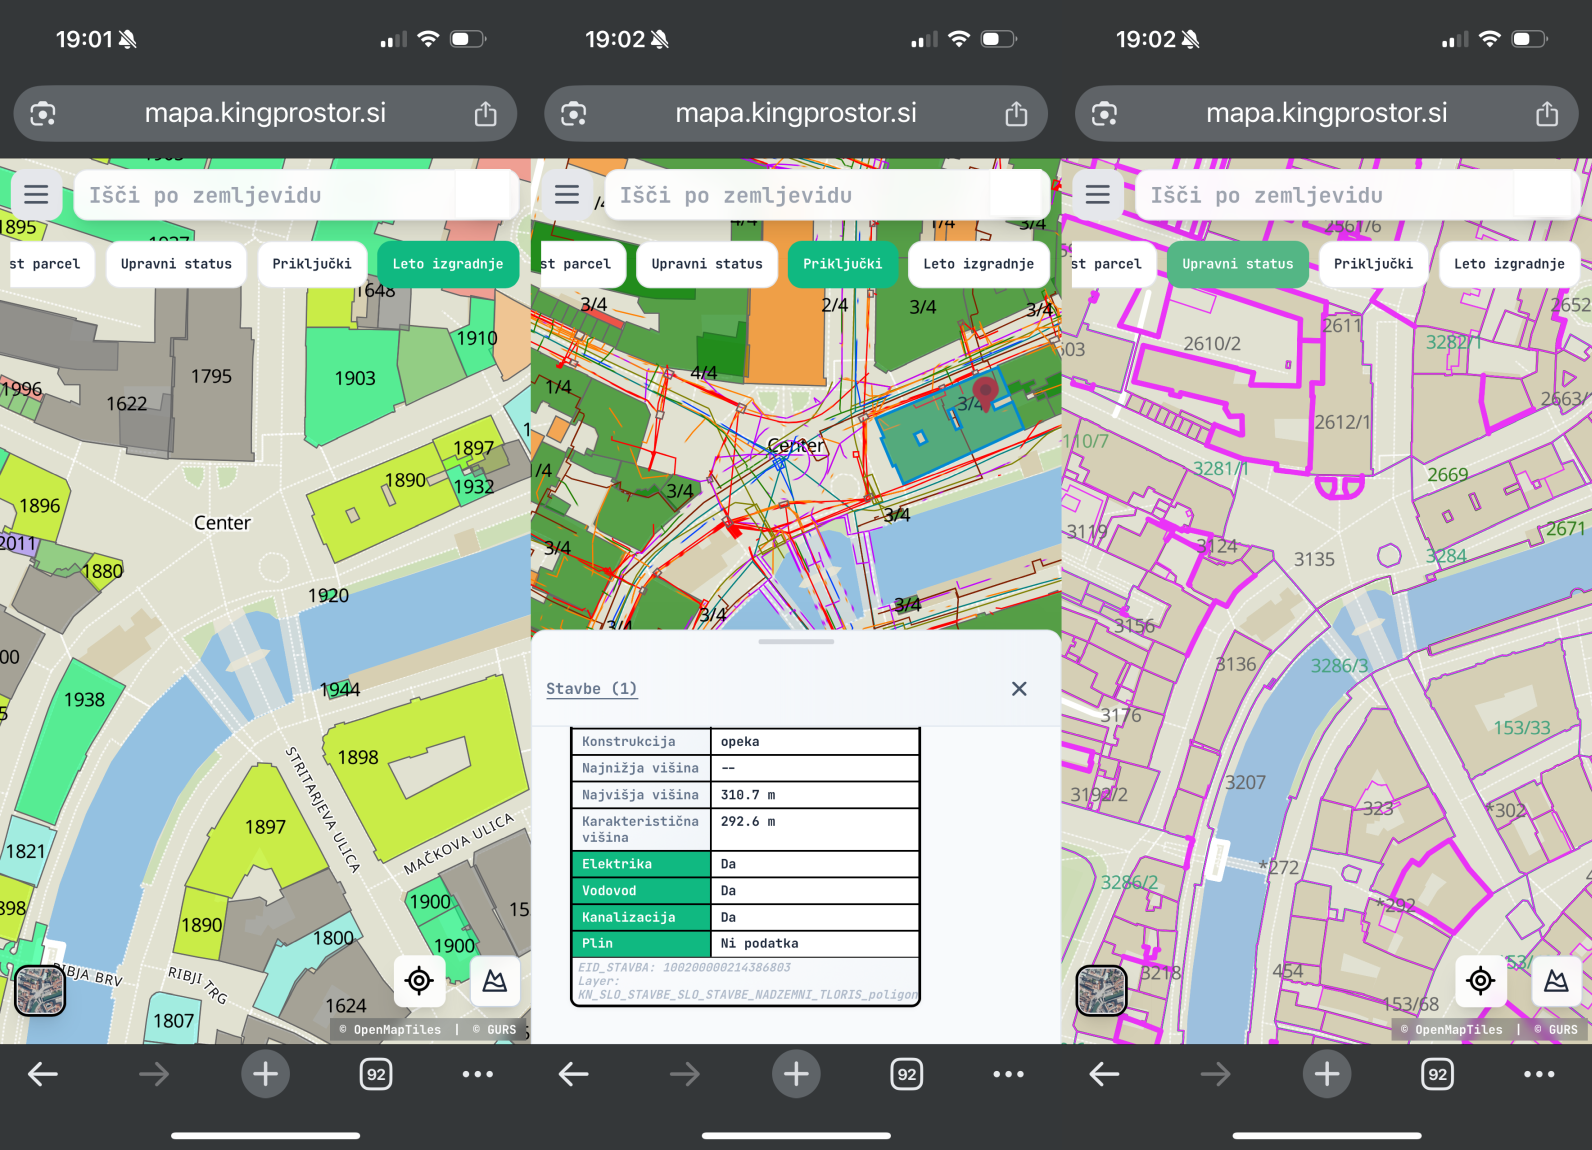1592x1150 pixels.
Task: Tap the share icon in left screen's address bar
Action: click(485, 114)
